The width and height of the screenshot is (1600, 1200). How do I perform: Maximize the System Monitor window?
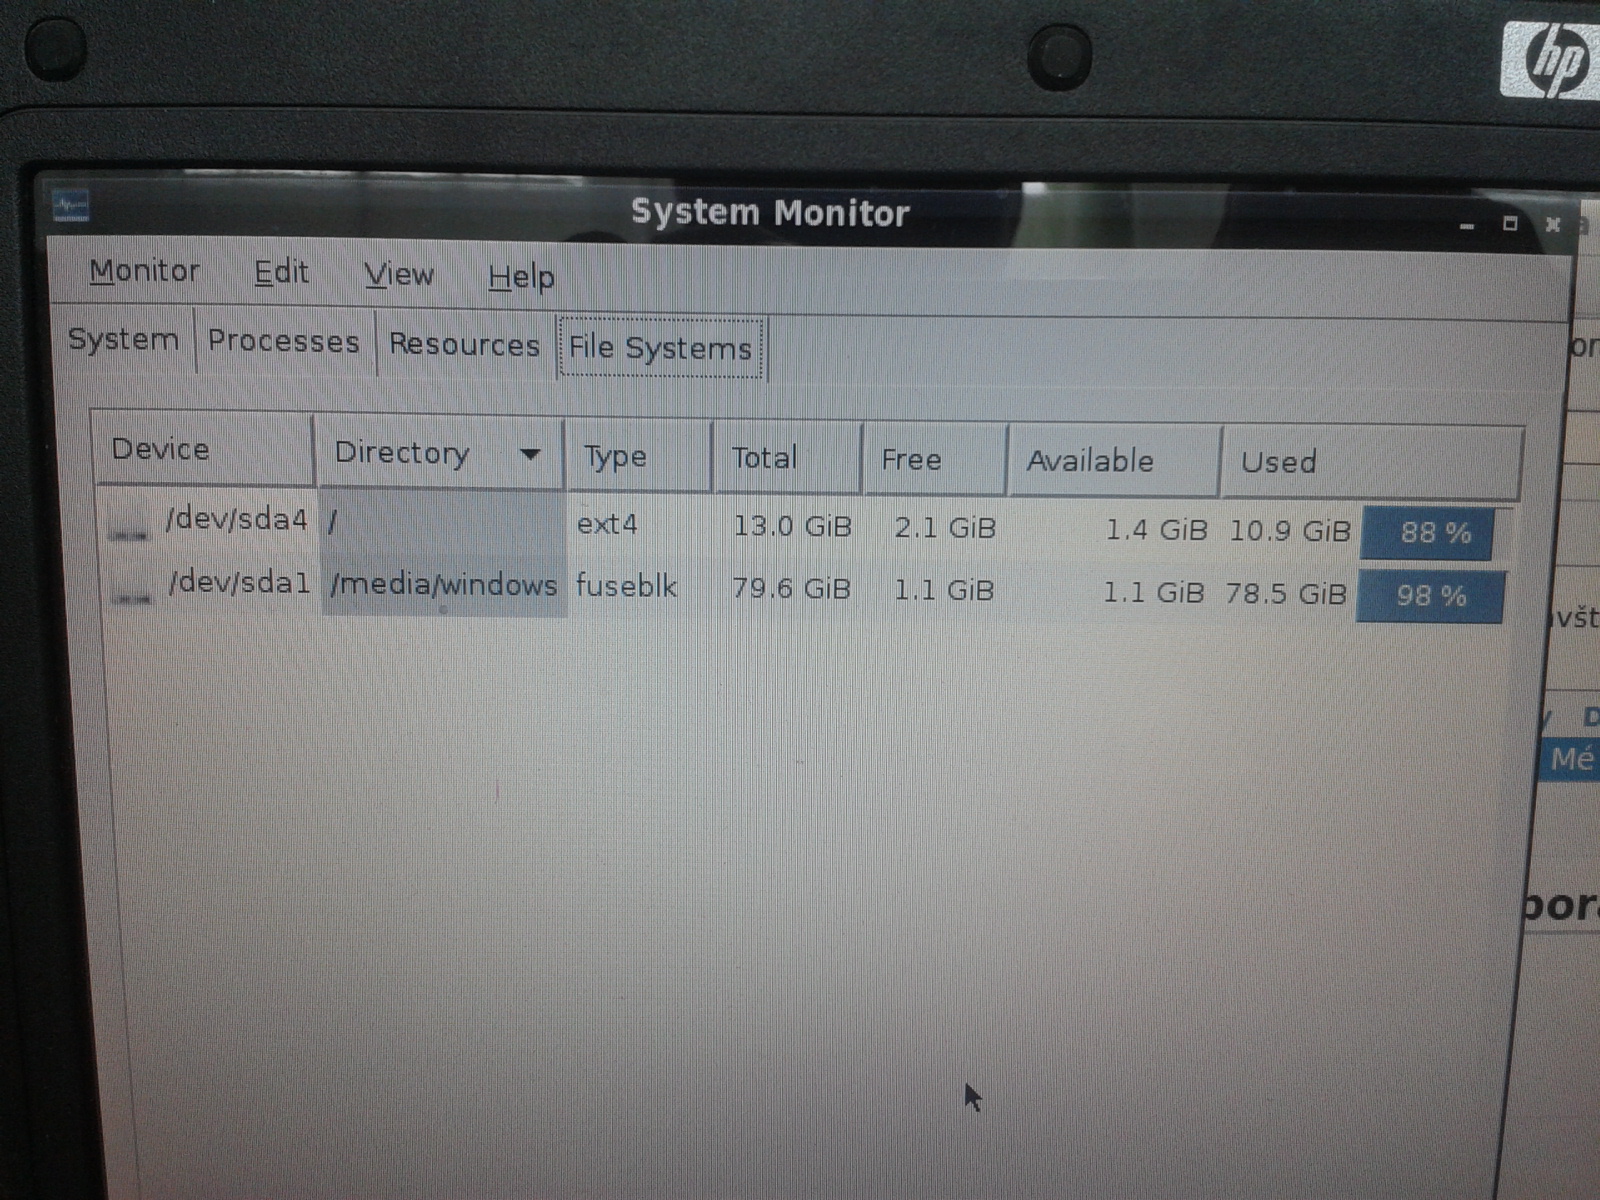1510,224
